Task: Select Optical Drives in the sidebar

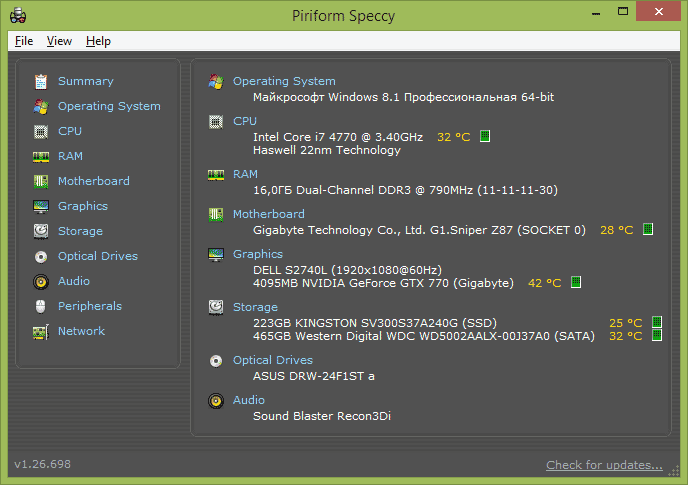Action: tap(98, 256)
